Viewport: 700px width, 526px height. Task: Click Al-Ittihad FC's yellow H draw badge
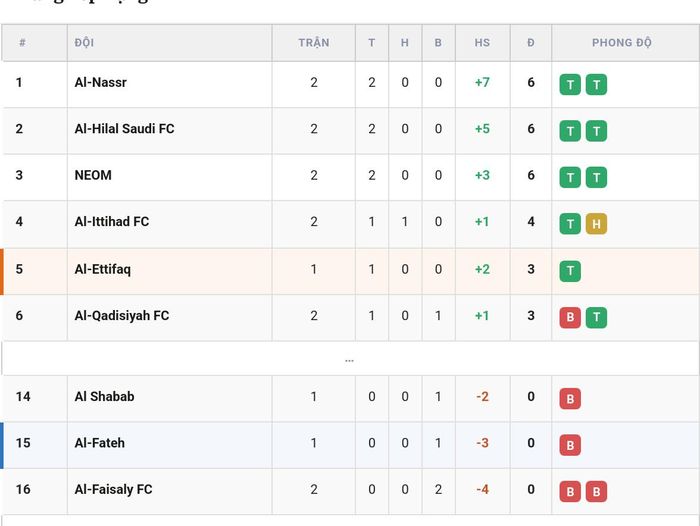coord(596,224)
